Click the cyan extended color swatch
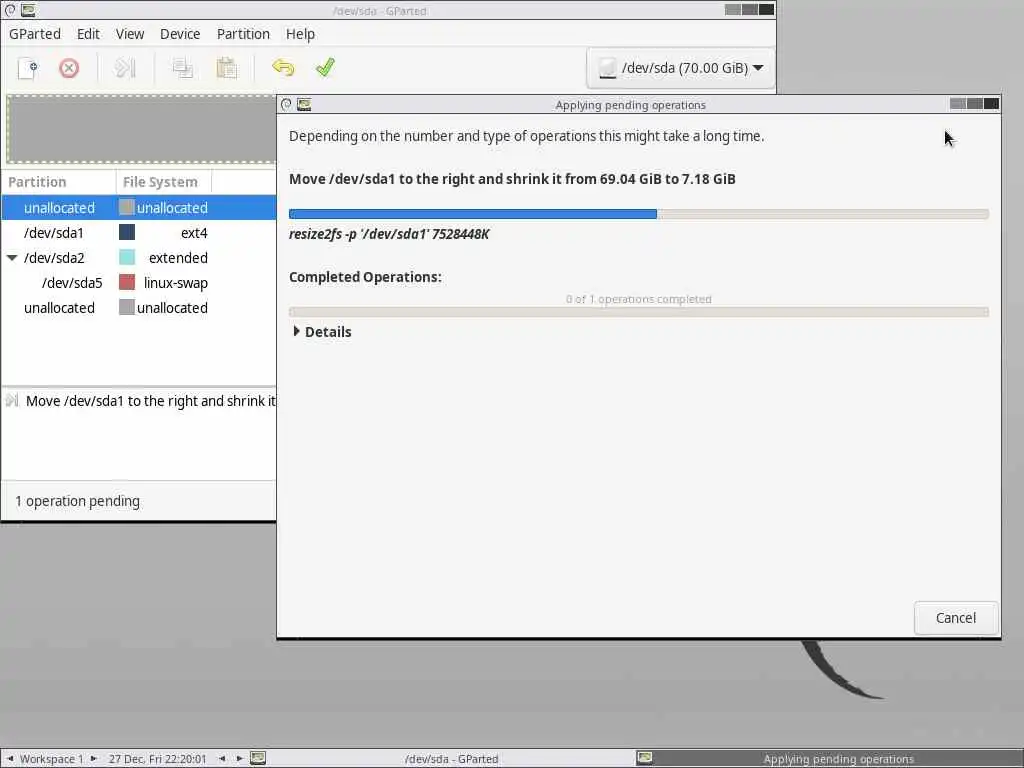The height and width of the screenshot is (768, 1024). [x=127, y=258]
